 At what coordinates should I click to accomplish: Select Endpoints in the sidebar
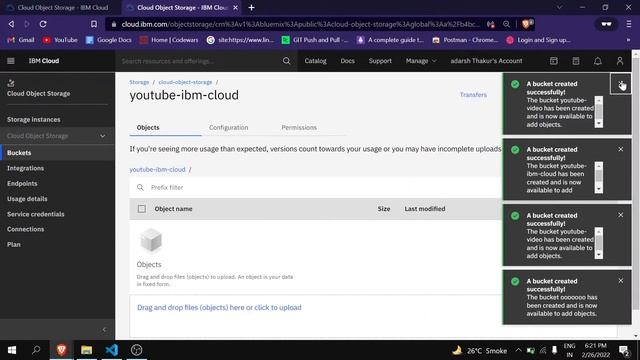[22, 184]
